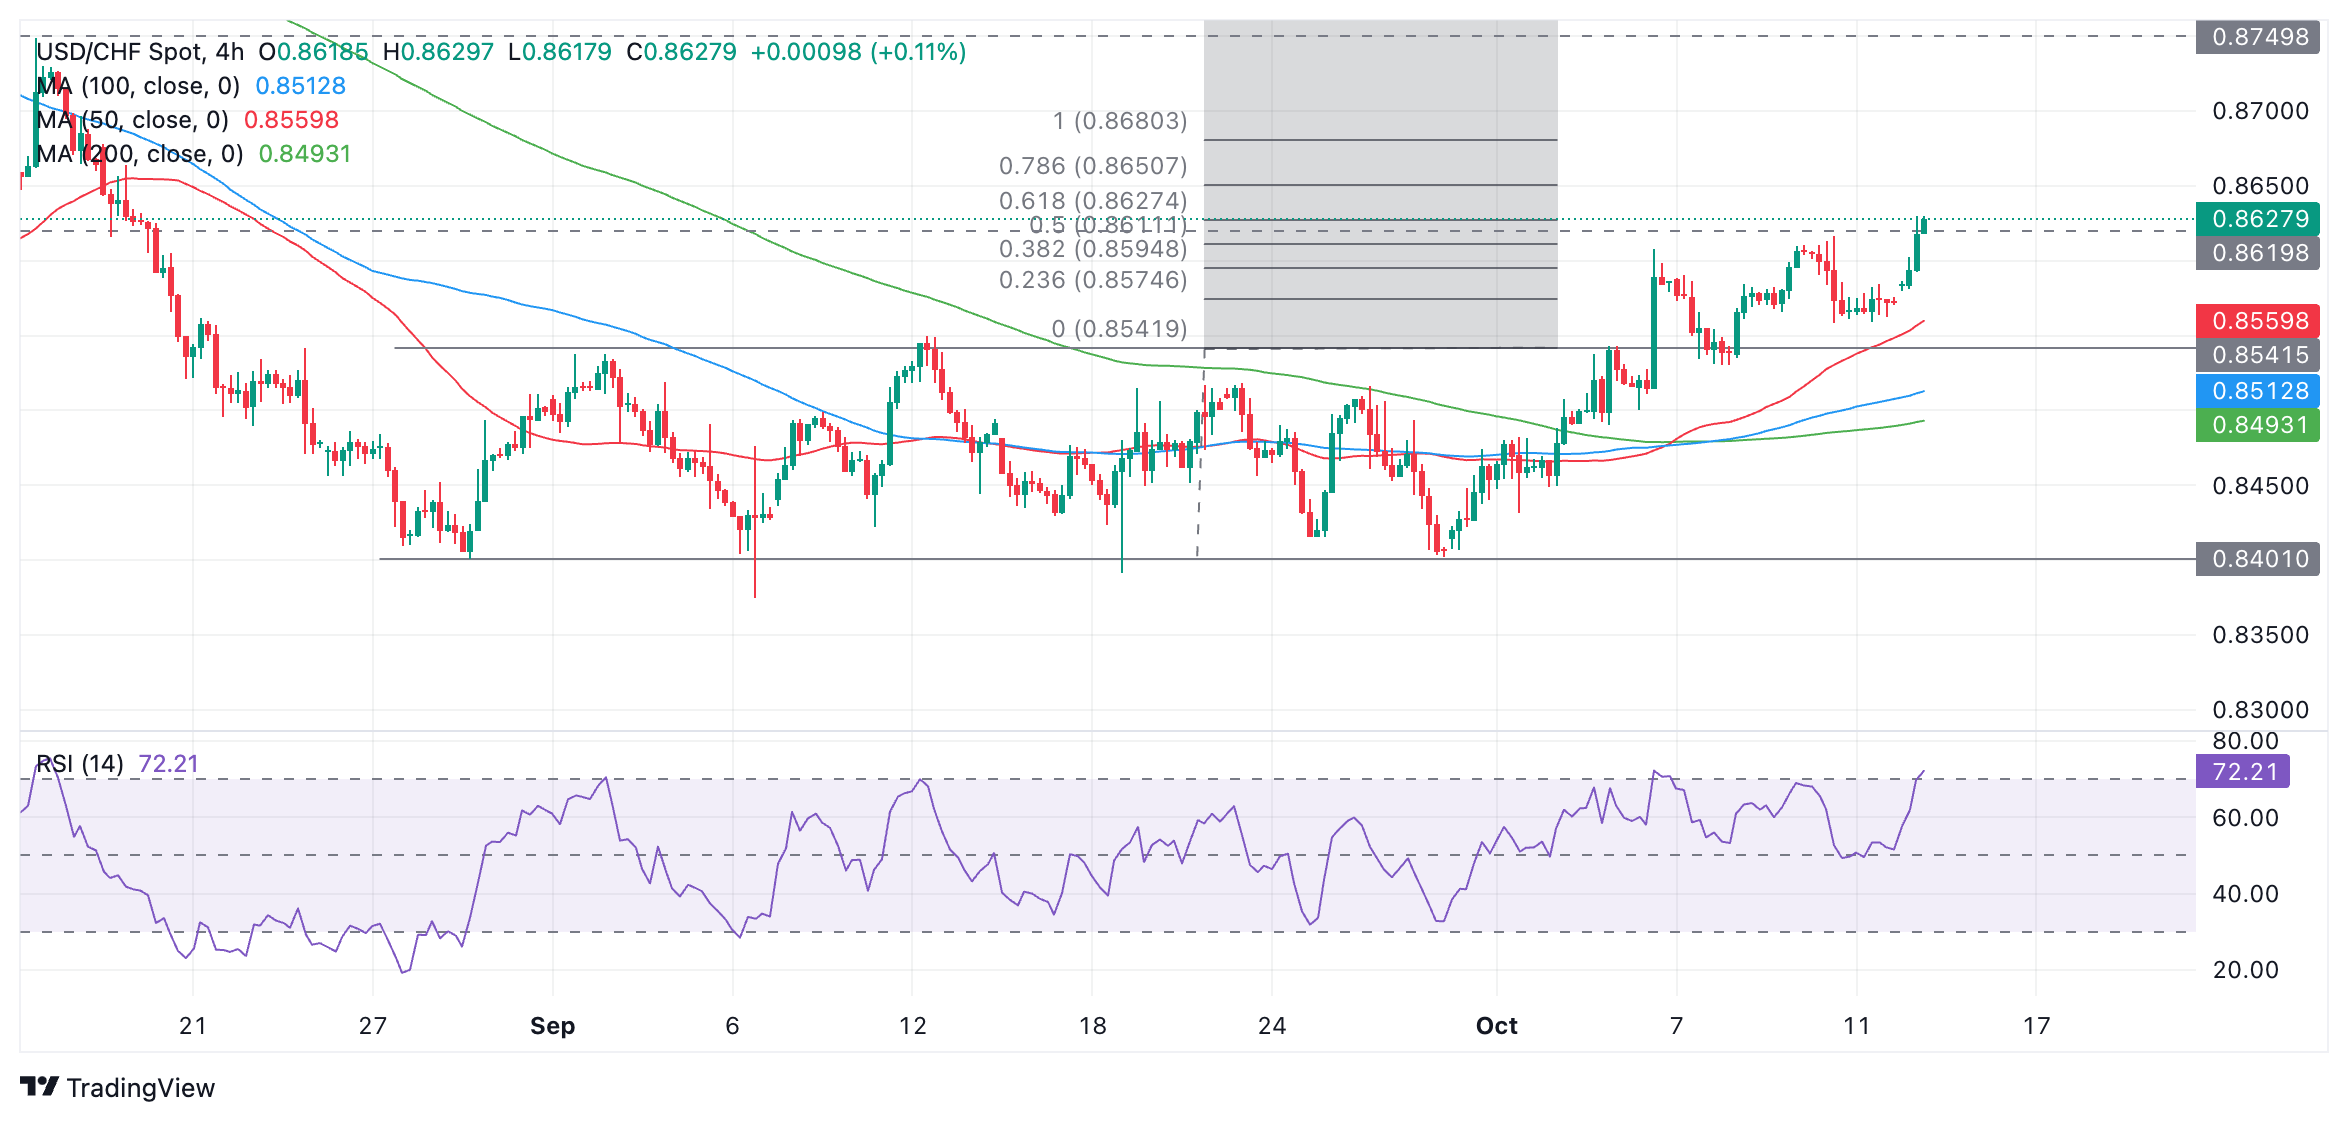Click the purple 72.21 RSI value tag
Image resolution: width=2348 pixels, height=1122 pixels.
pos(2242,772)
